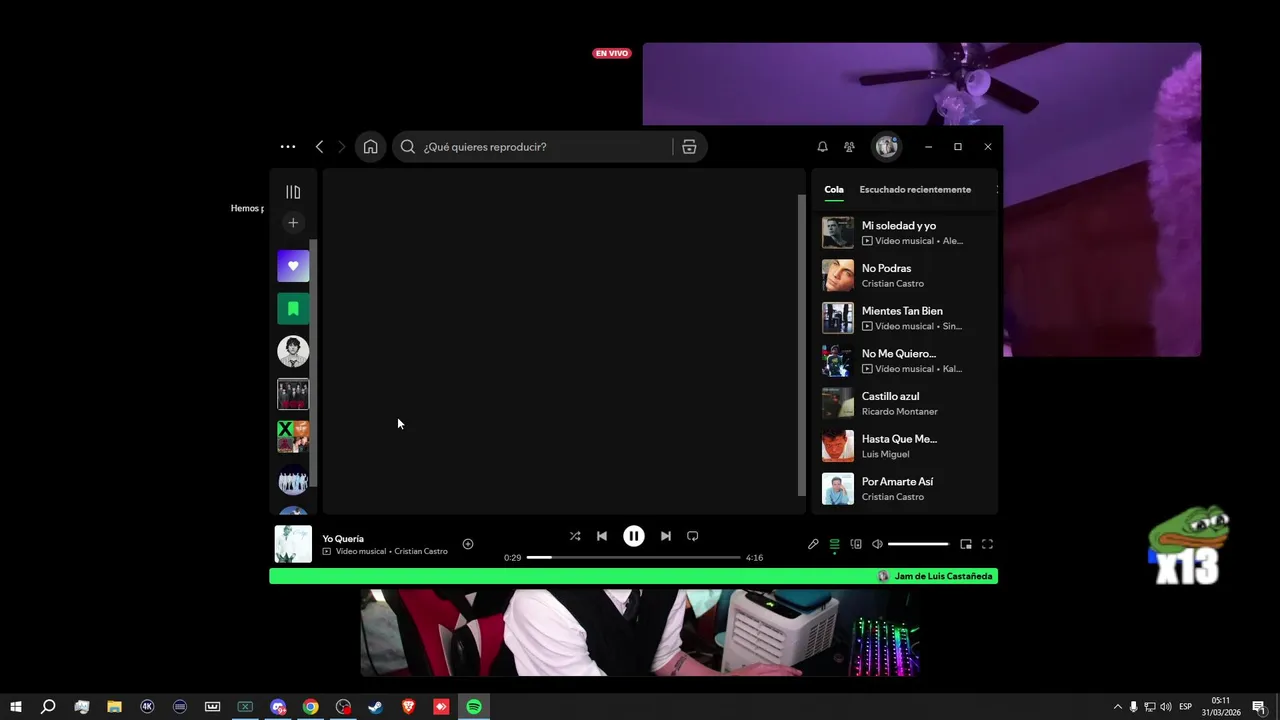Enter full screen mode
The width and height of the screenshot is (1280, 720).
tap(987, 544)
